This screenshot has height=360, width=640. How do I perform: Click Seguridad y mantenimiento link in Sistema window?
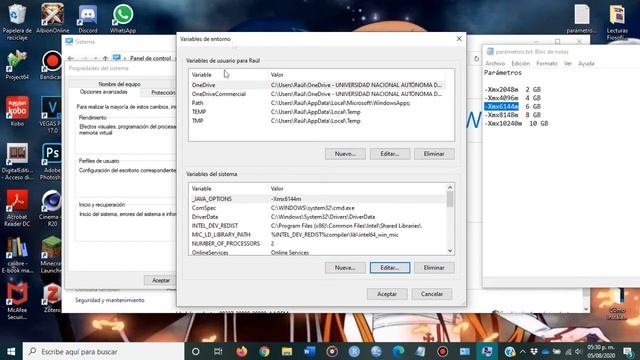click(x=110, y=300)
